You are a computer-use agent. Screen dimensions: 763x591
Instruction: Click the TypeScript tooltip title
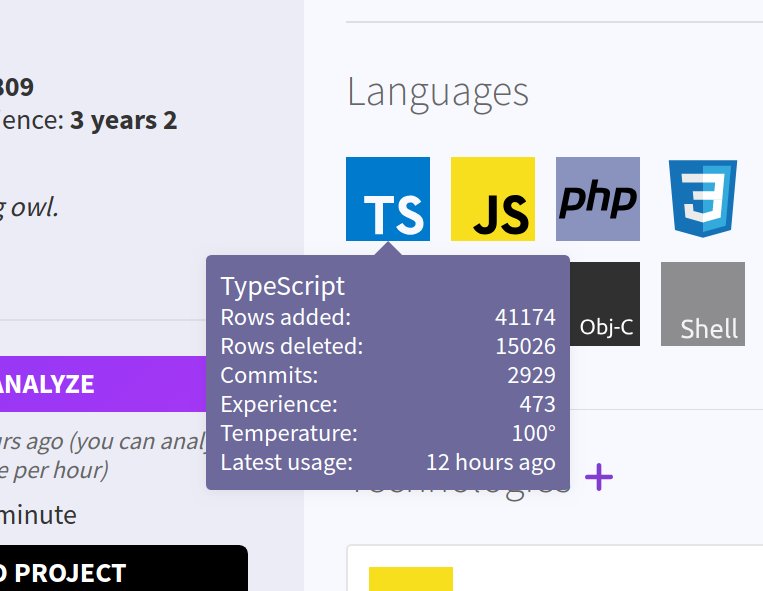tap(283, 286)
